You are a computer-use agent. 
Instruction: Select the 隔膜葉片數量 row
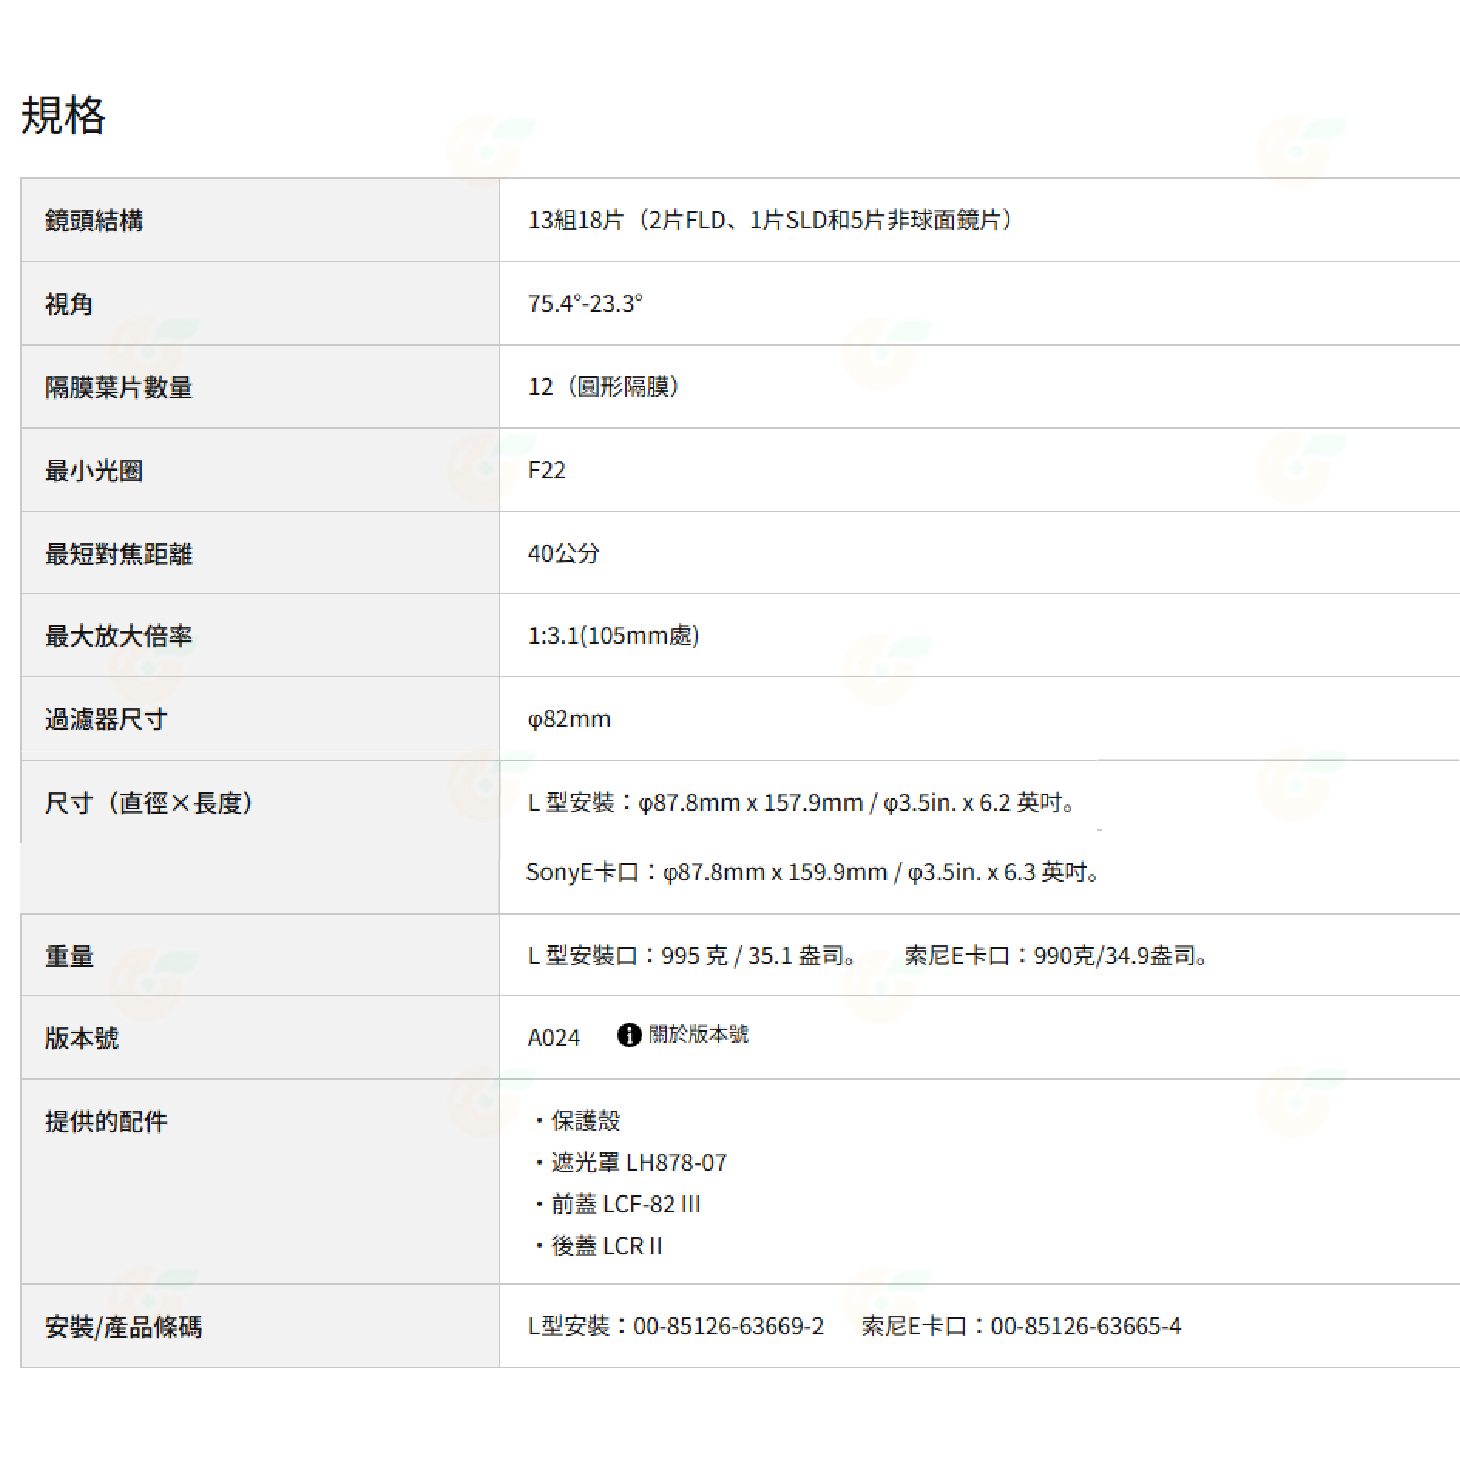point(119,388)
